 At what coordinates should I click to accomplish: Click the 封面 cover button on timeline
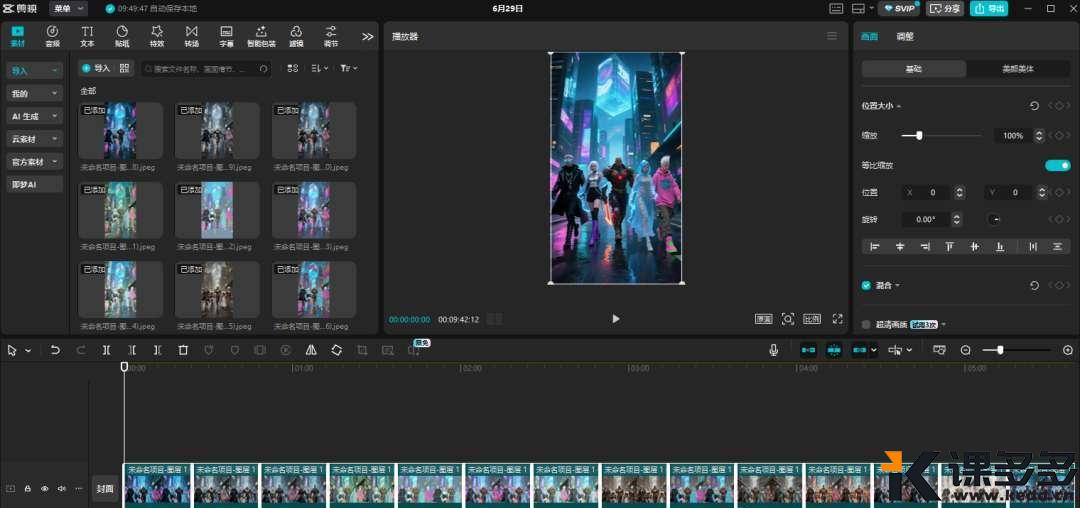(105, 489)
